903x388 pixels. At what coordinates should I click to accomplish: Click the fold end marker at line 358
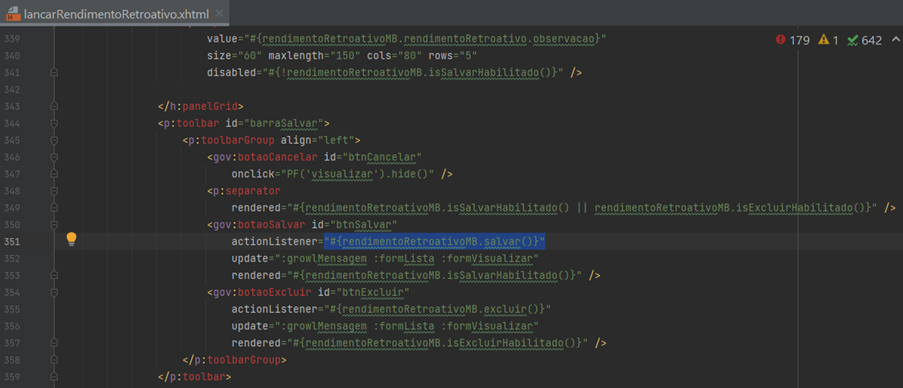click(54, 360)
